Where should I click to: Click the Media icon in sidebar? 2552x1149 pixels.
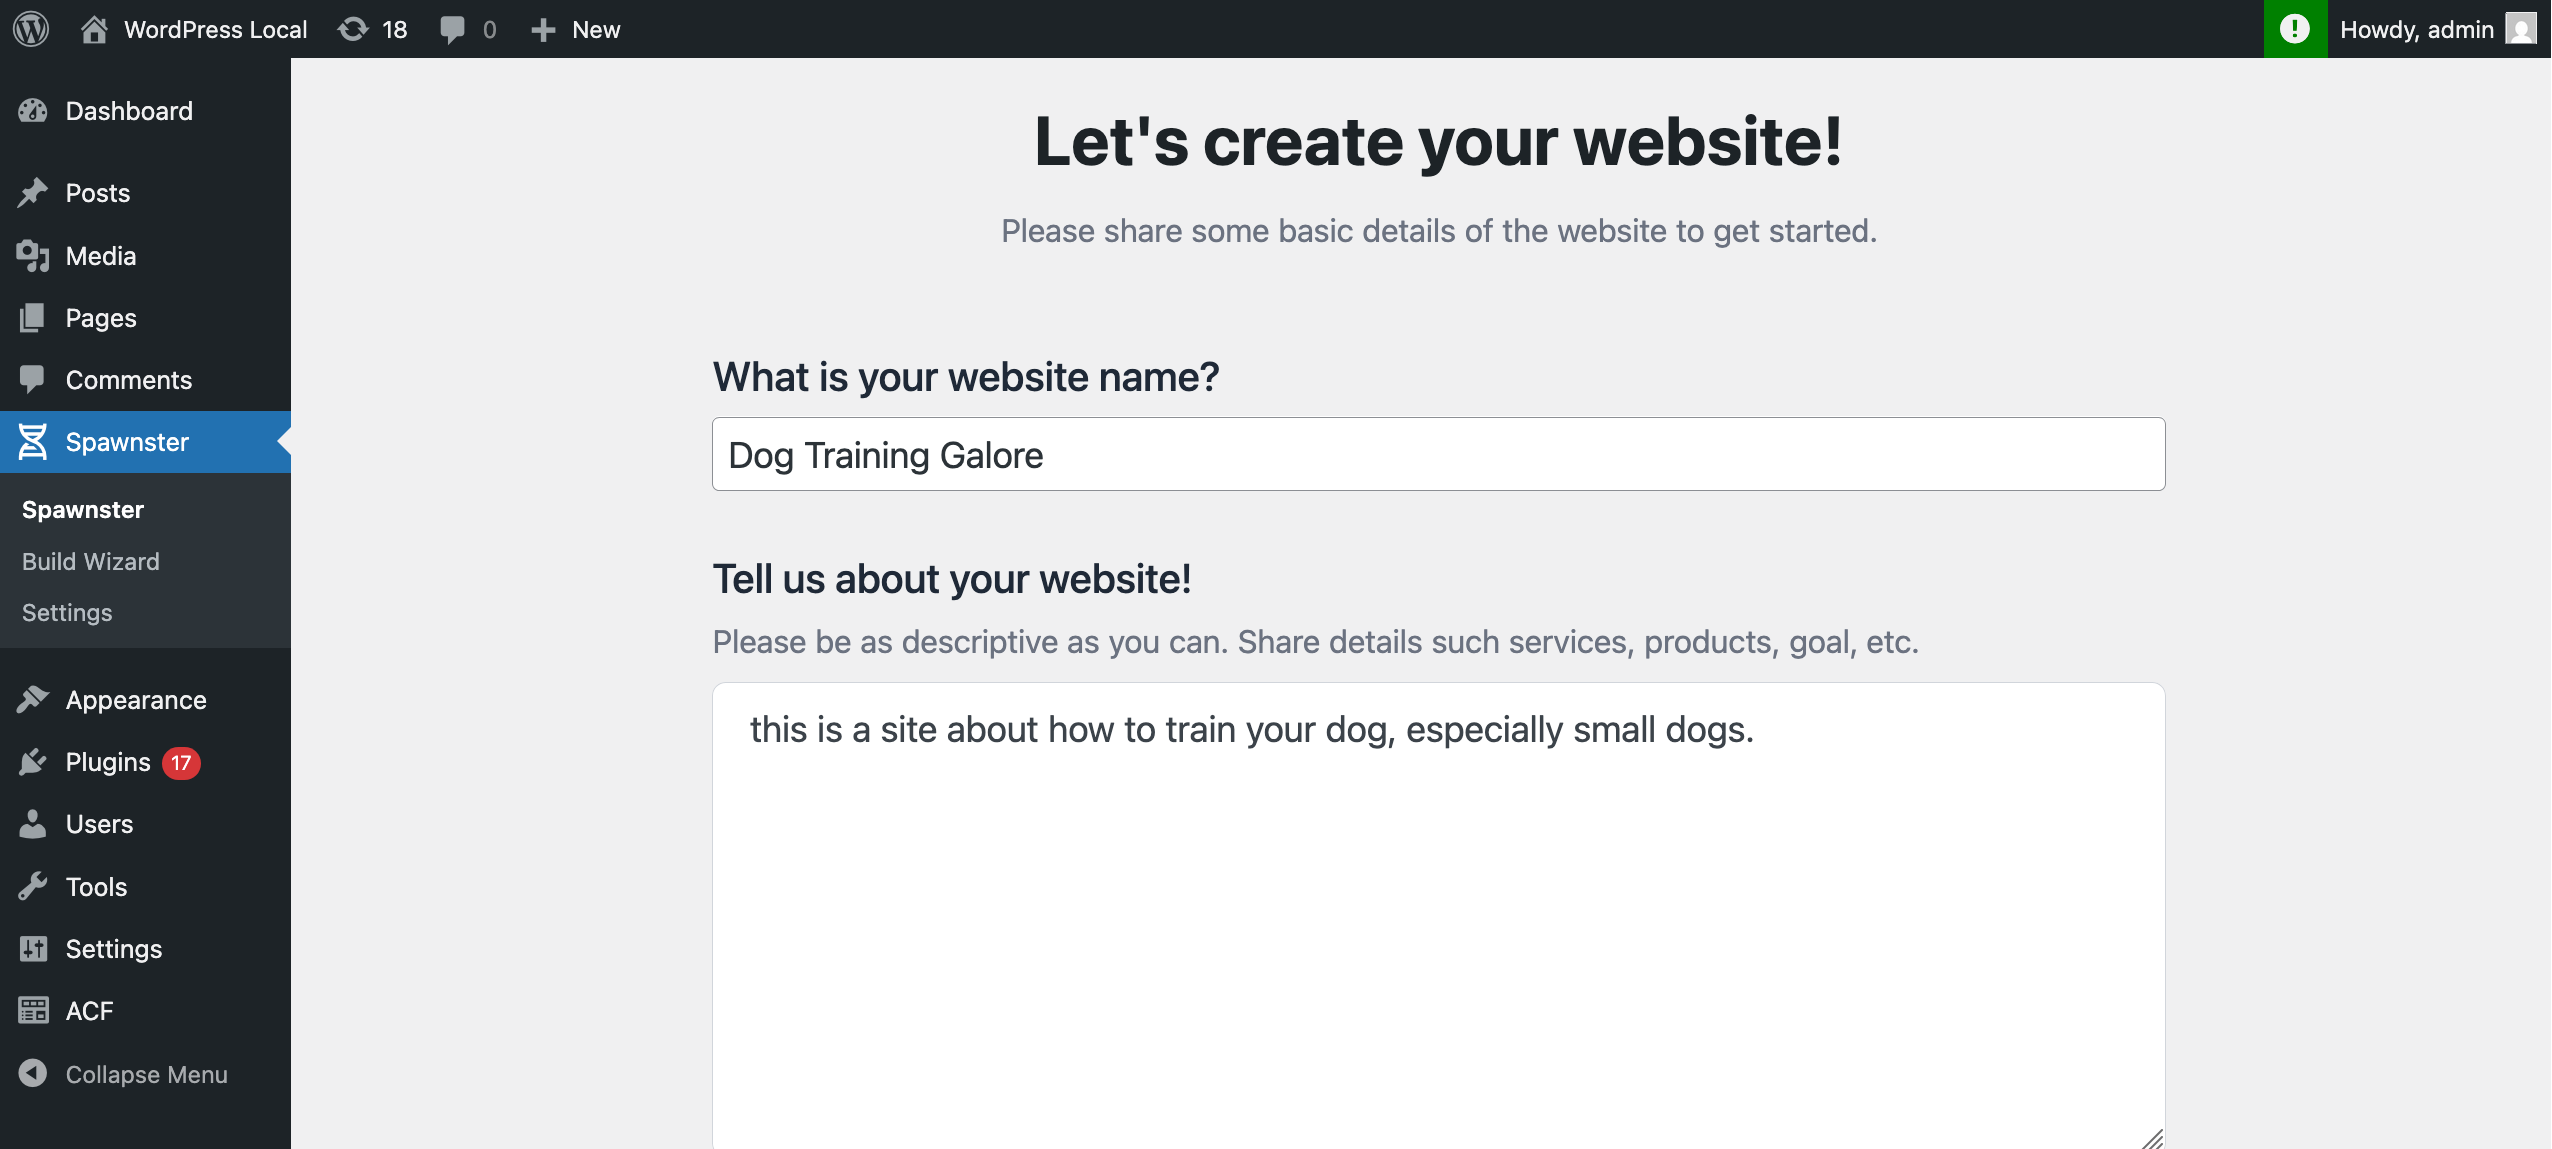click(33, 256)
